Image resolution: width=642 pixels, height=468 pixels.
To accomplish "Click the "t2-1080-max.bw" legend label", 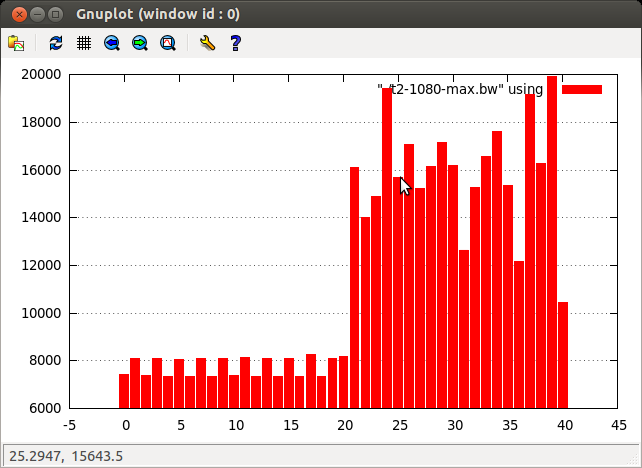I will pos(460,89).
